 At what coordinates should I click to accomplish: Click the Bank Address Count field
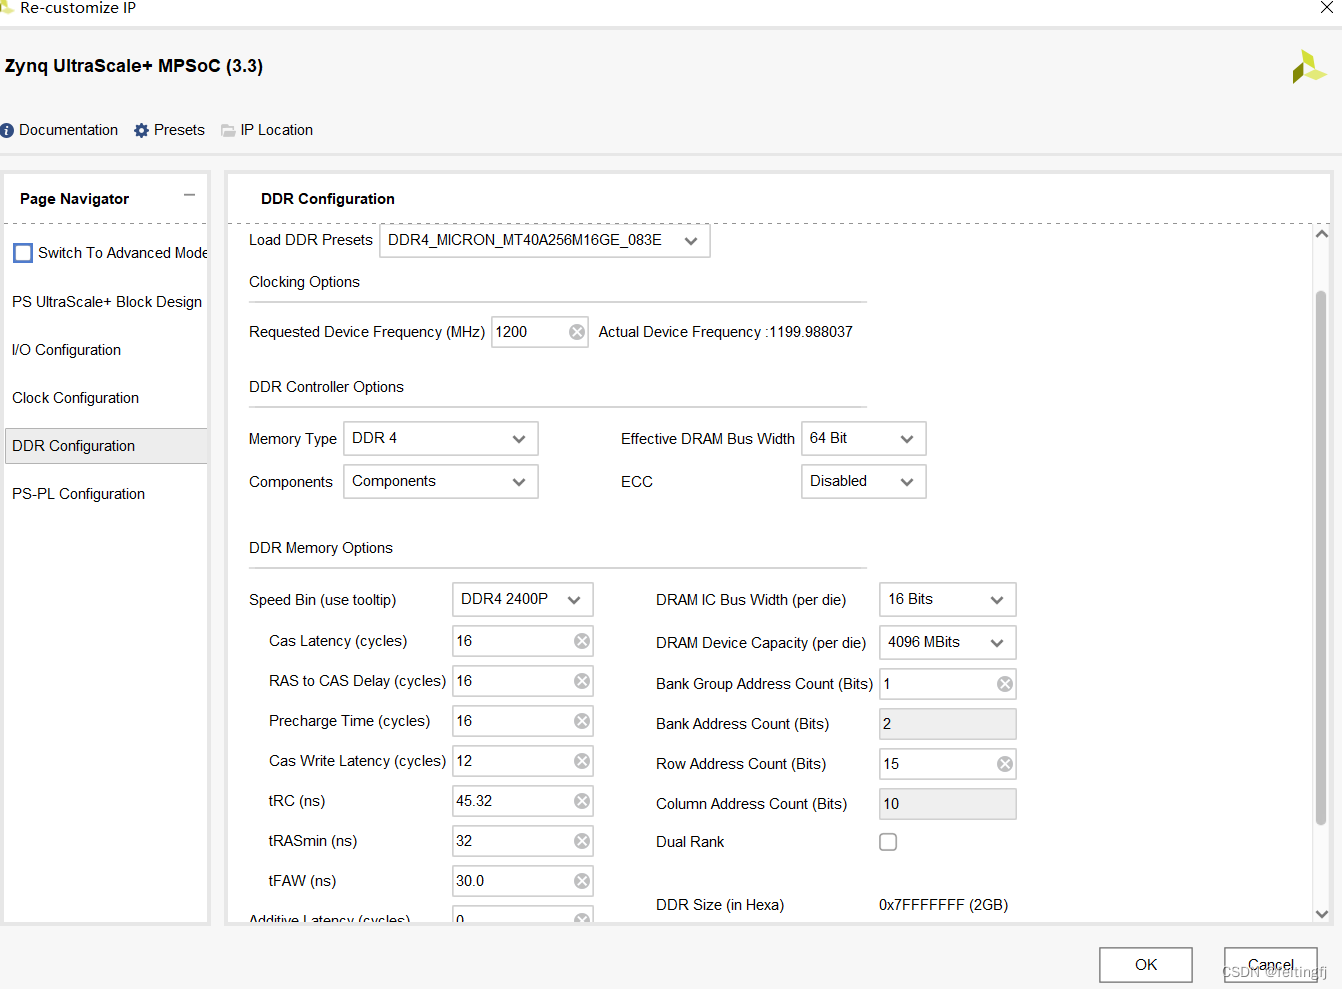point(948,724)
